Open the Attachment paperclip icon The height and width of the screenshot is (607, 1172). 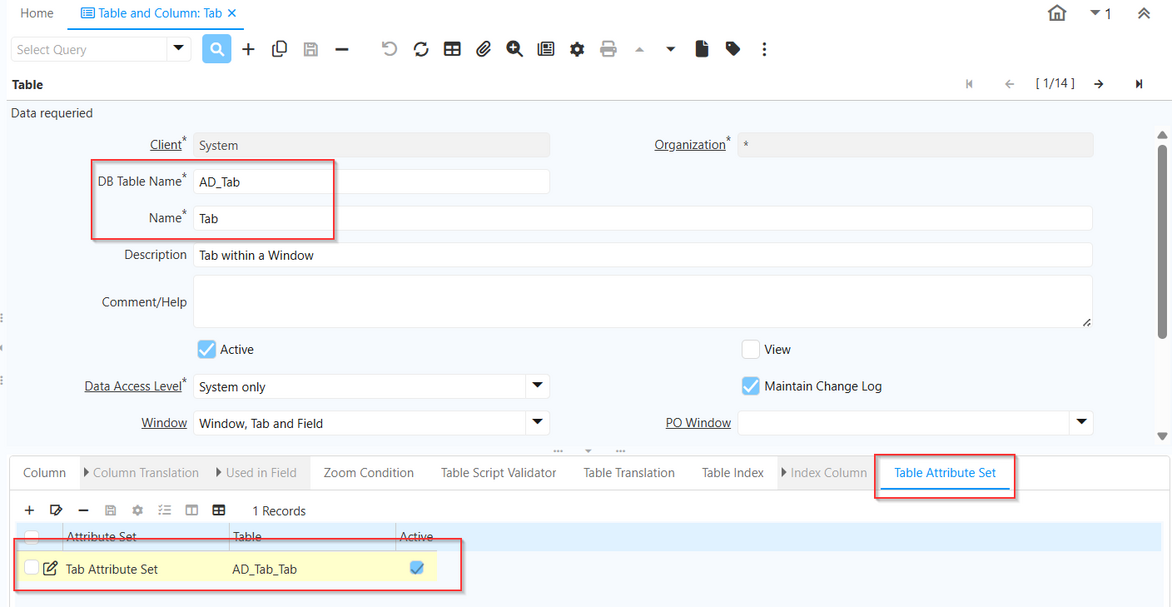click(483, 49)
